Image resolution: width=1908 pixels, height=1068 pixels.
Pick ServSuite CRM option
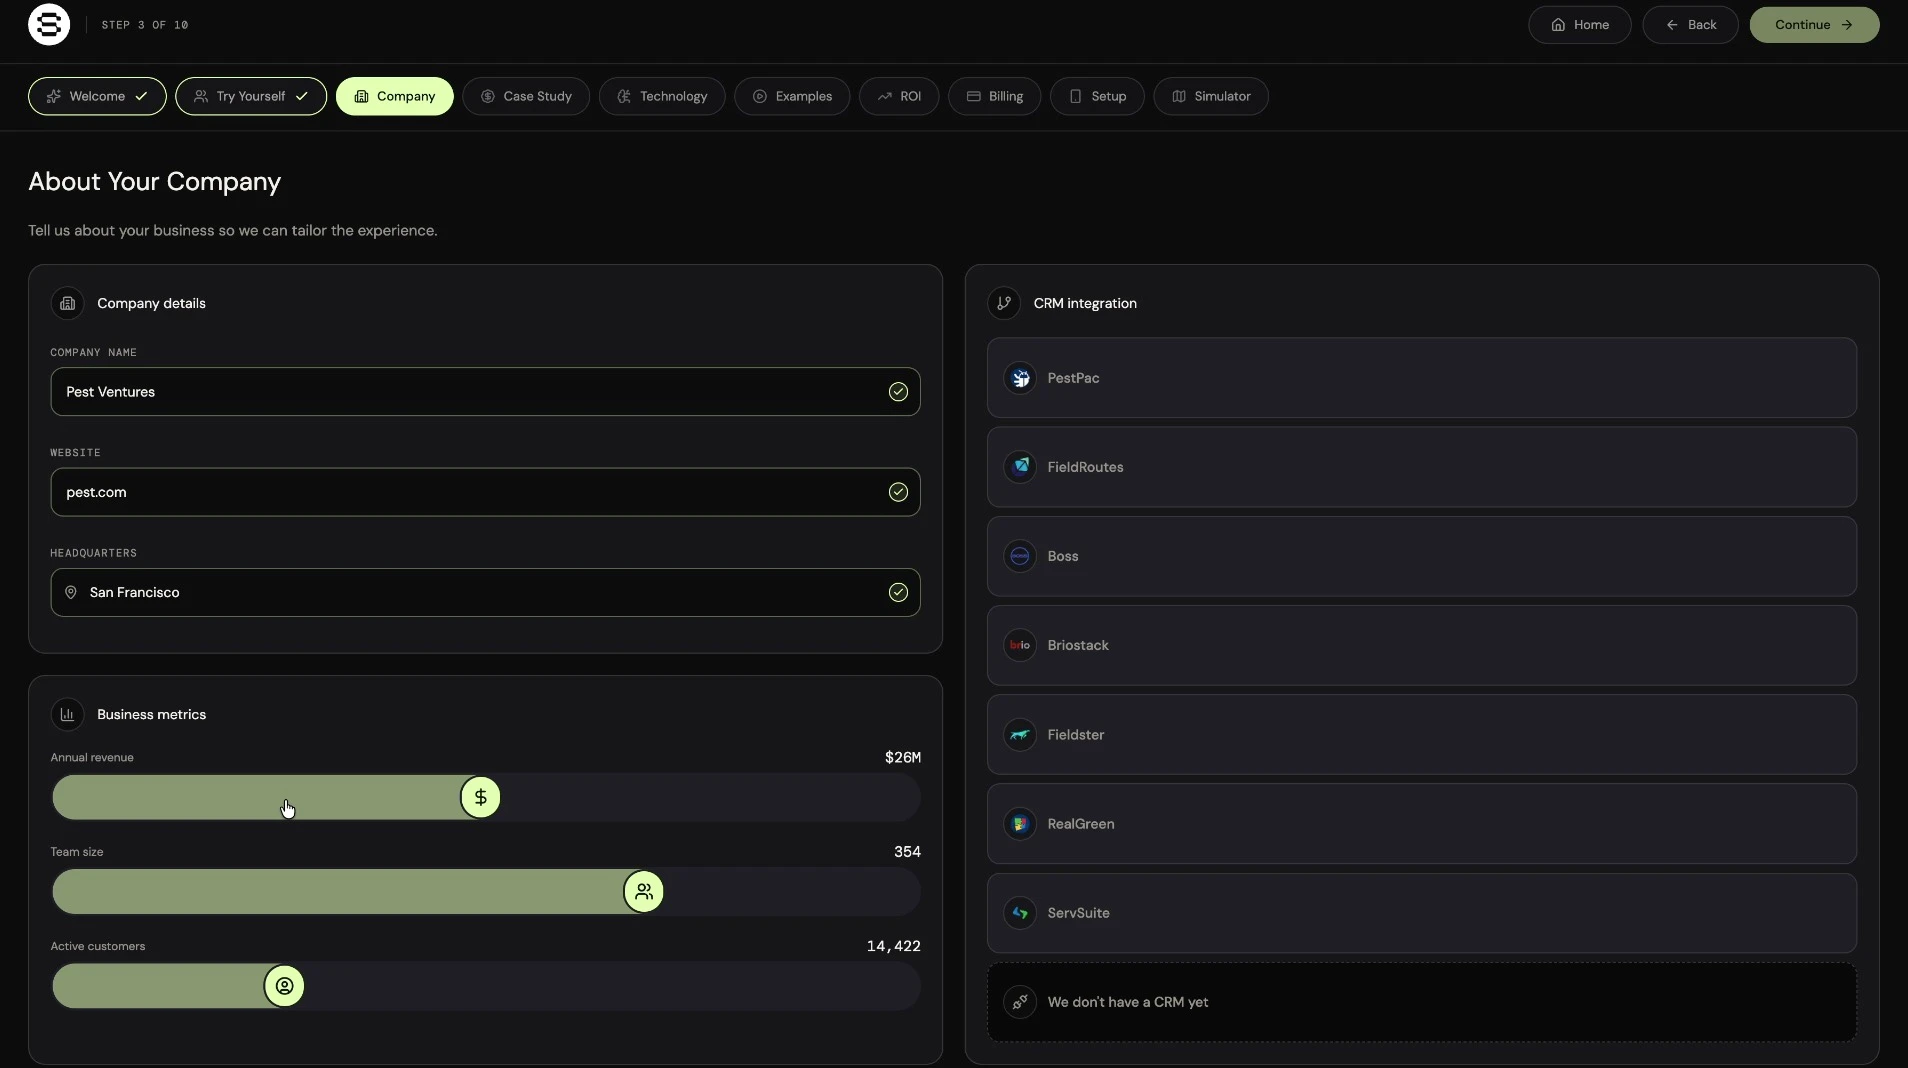point(1421,913)
